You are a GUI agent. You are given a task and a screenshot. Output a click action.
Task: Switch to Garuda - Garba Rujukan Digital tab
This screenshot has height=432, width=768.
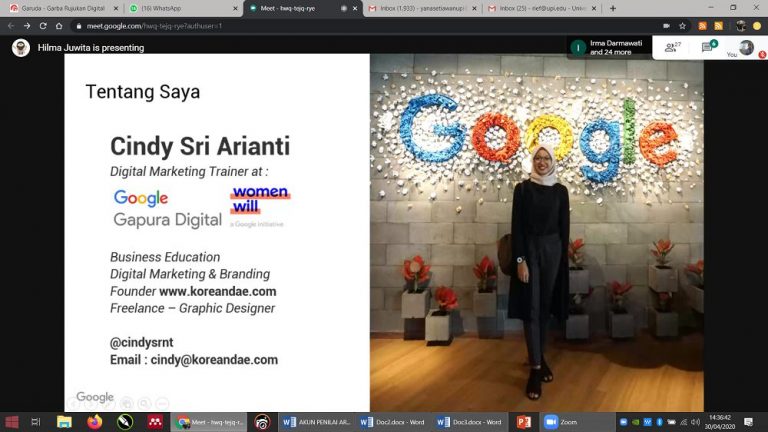point(62,8)
